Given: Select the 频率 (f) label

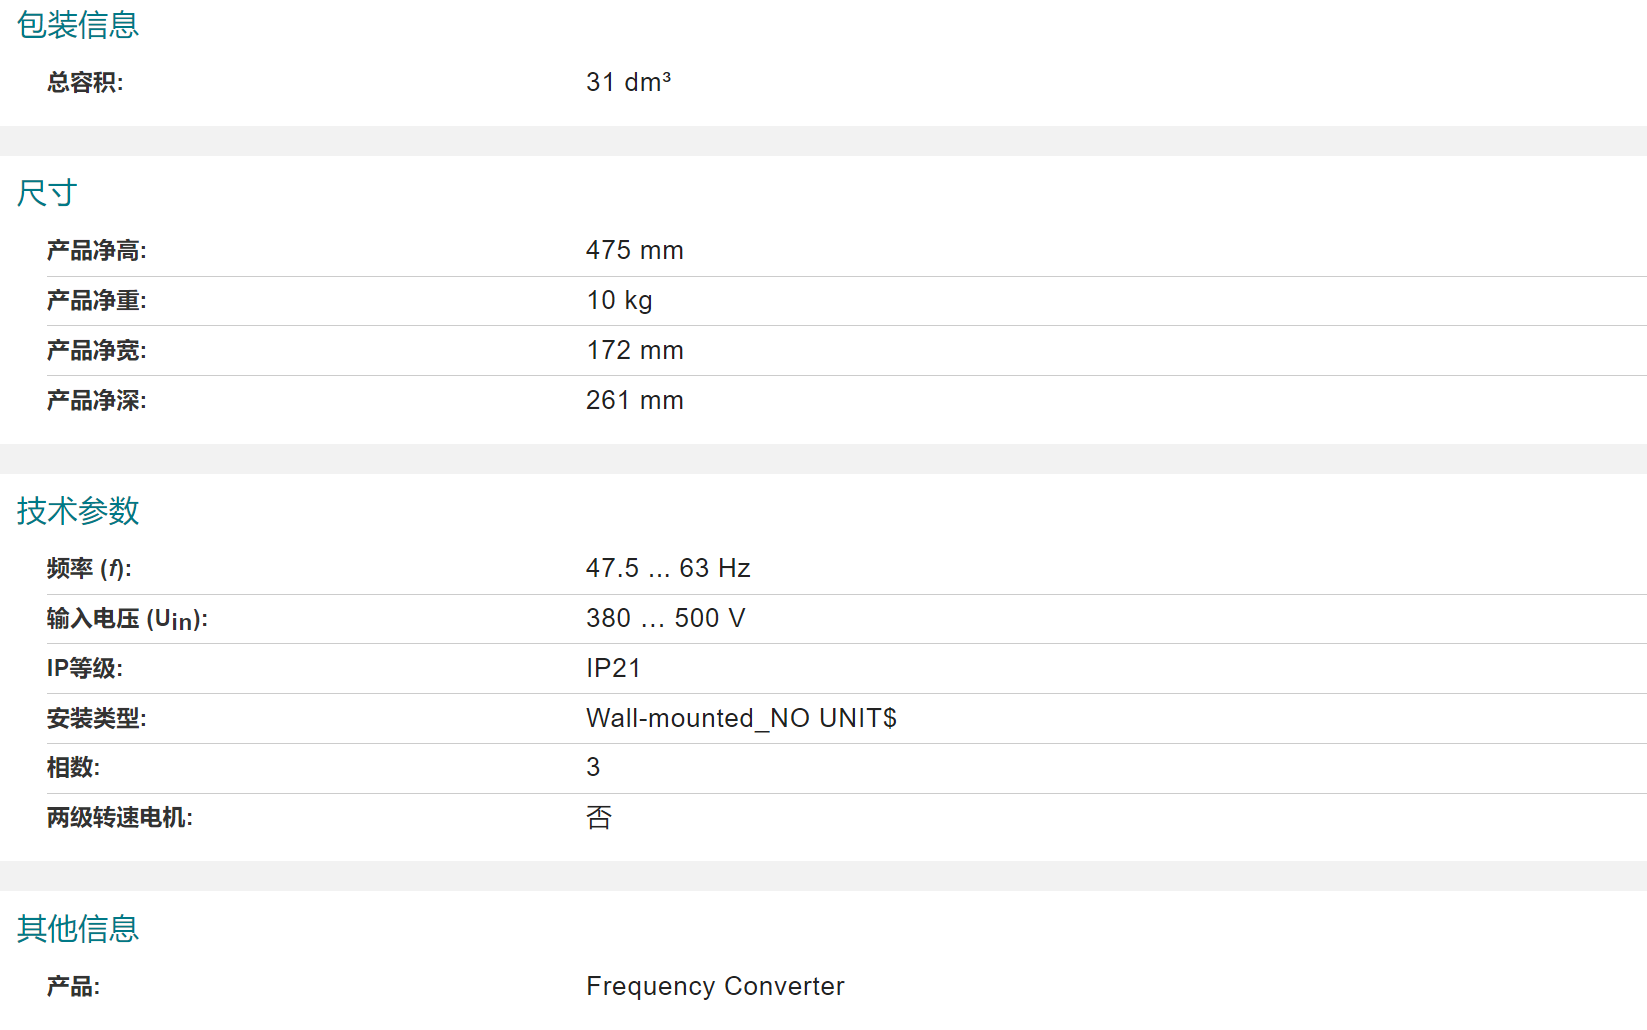Looking at the screenshot, I should click(89, 568).
